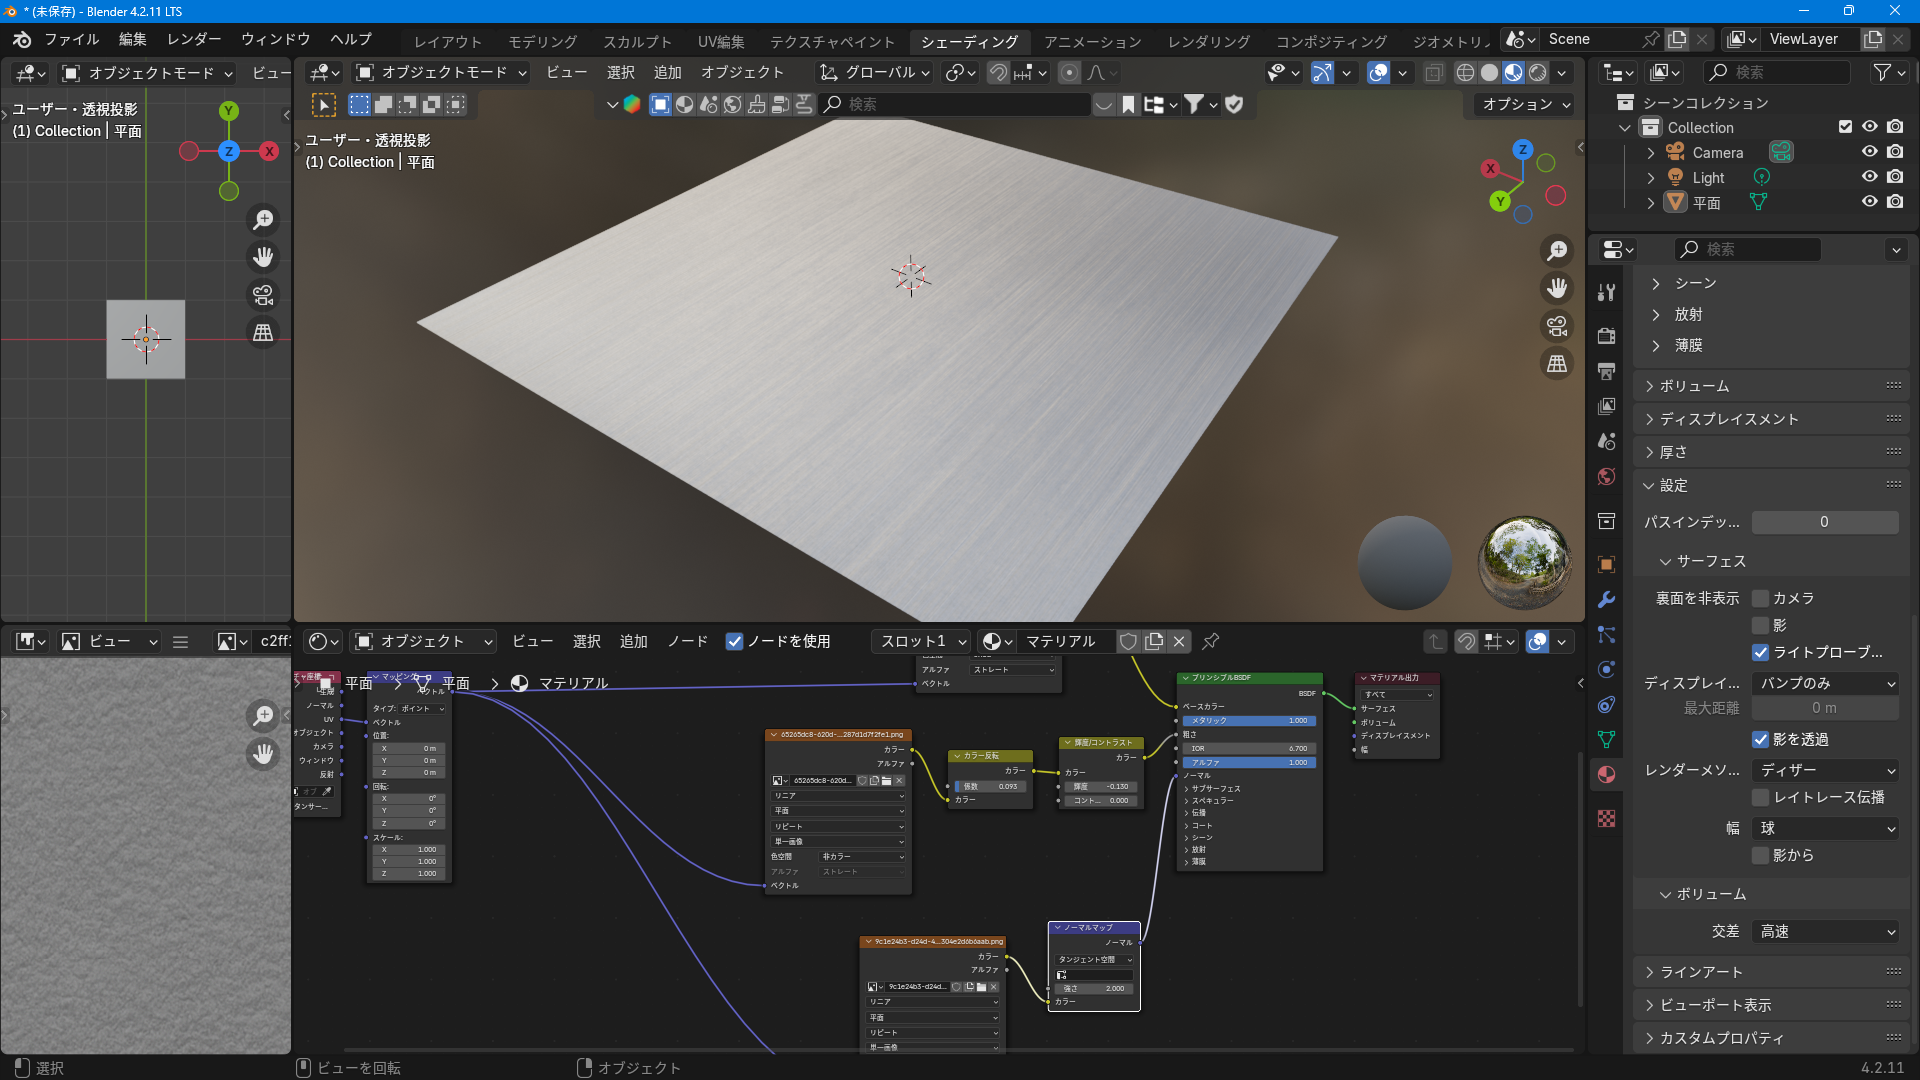Click the main viewport zoom magnifier icon
The image size is (1920, 1080).
1557,251
